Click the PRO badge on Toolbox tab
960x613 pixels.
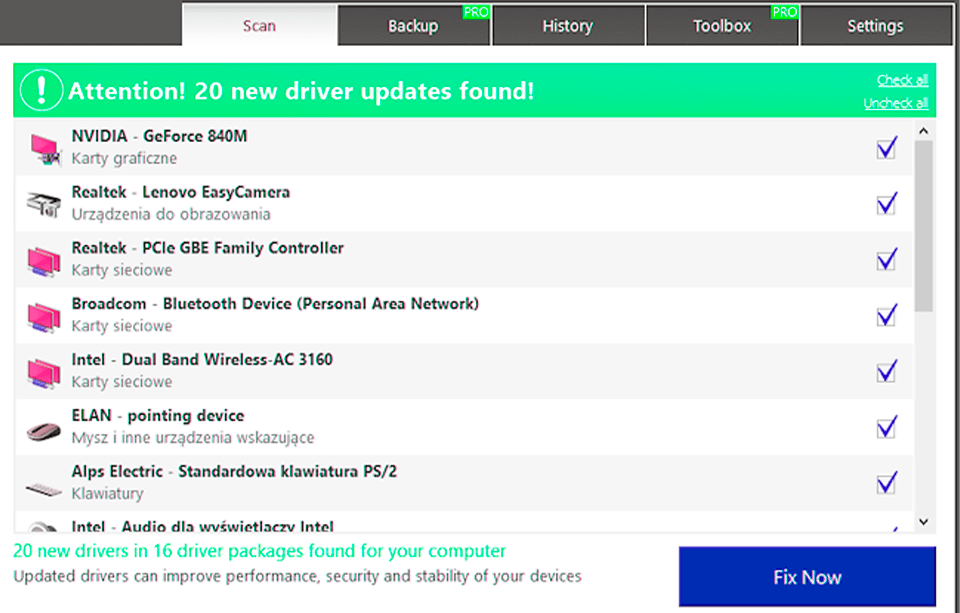point(784,12)
